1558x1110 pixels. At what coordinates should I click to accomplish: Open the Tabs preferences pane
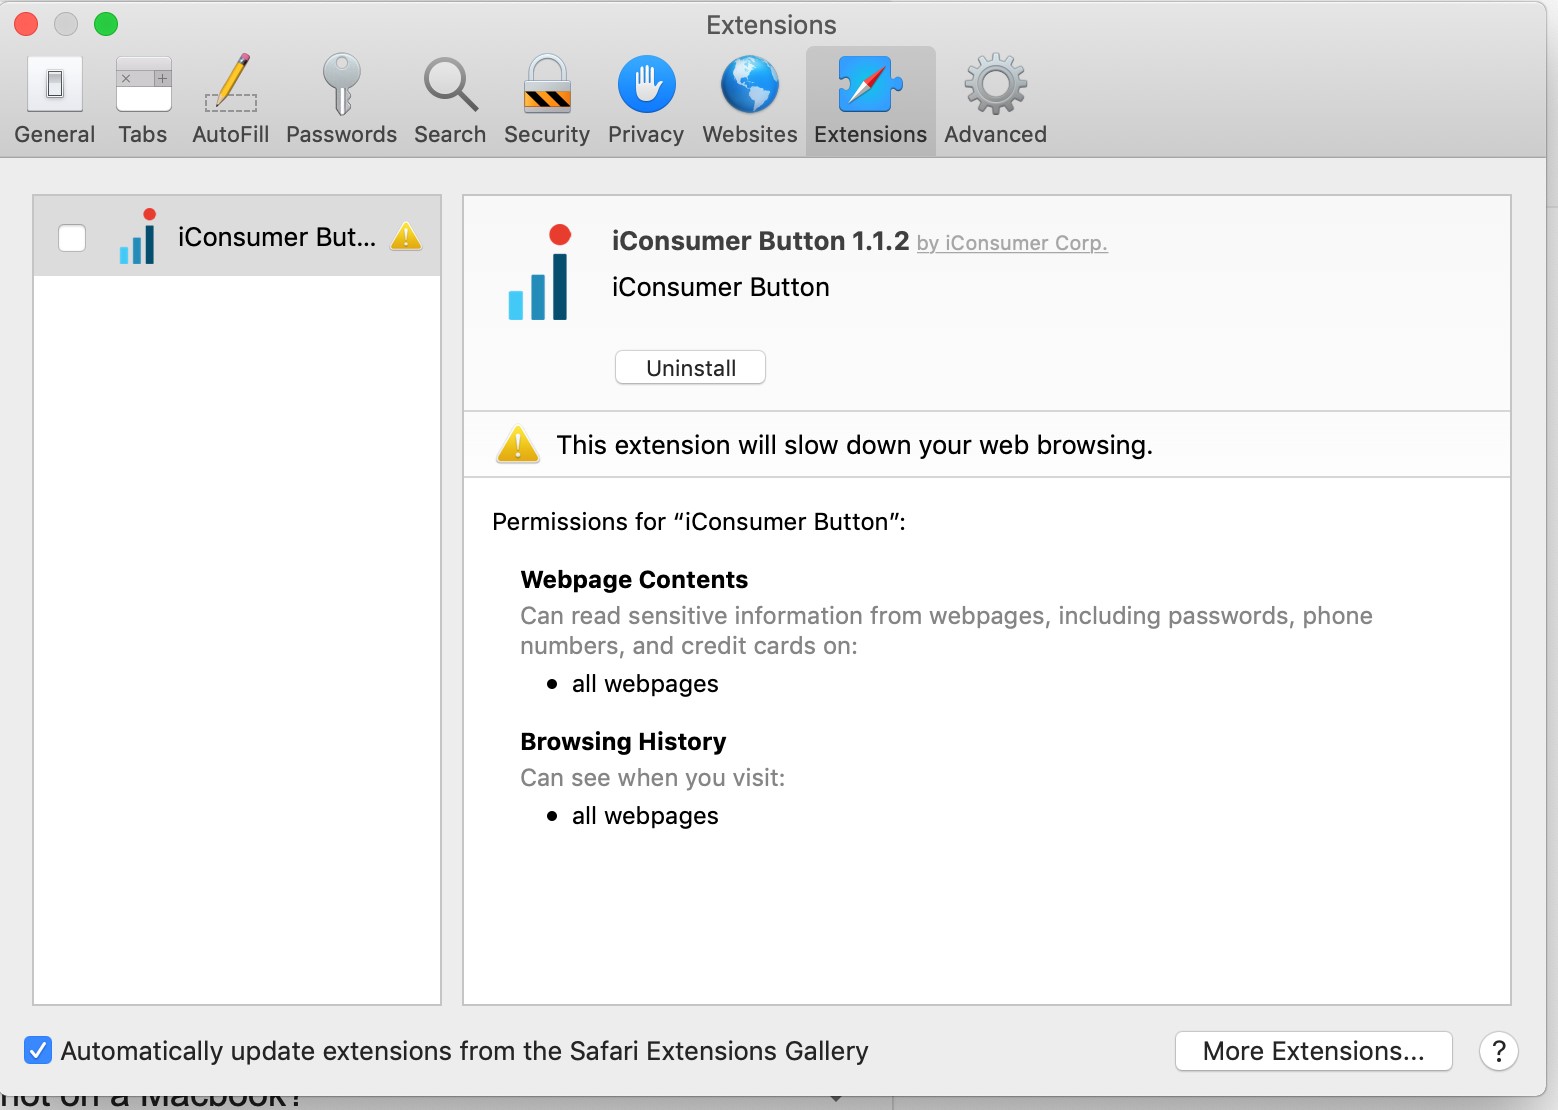[x=143, y=101]
